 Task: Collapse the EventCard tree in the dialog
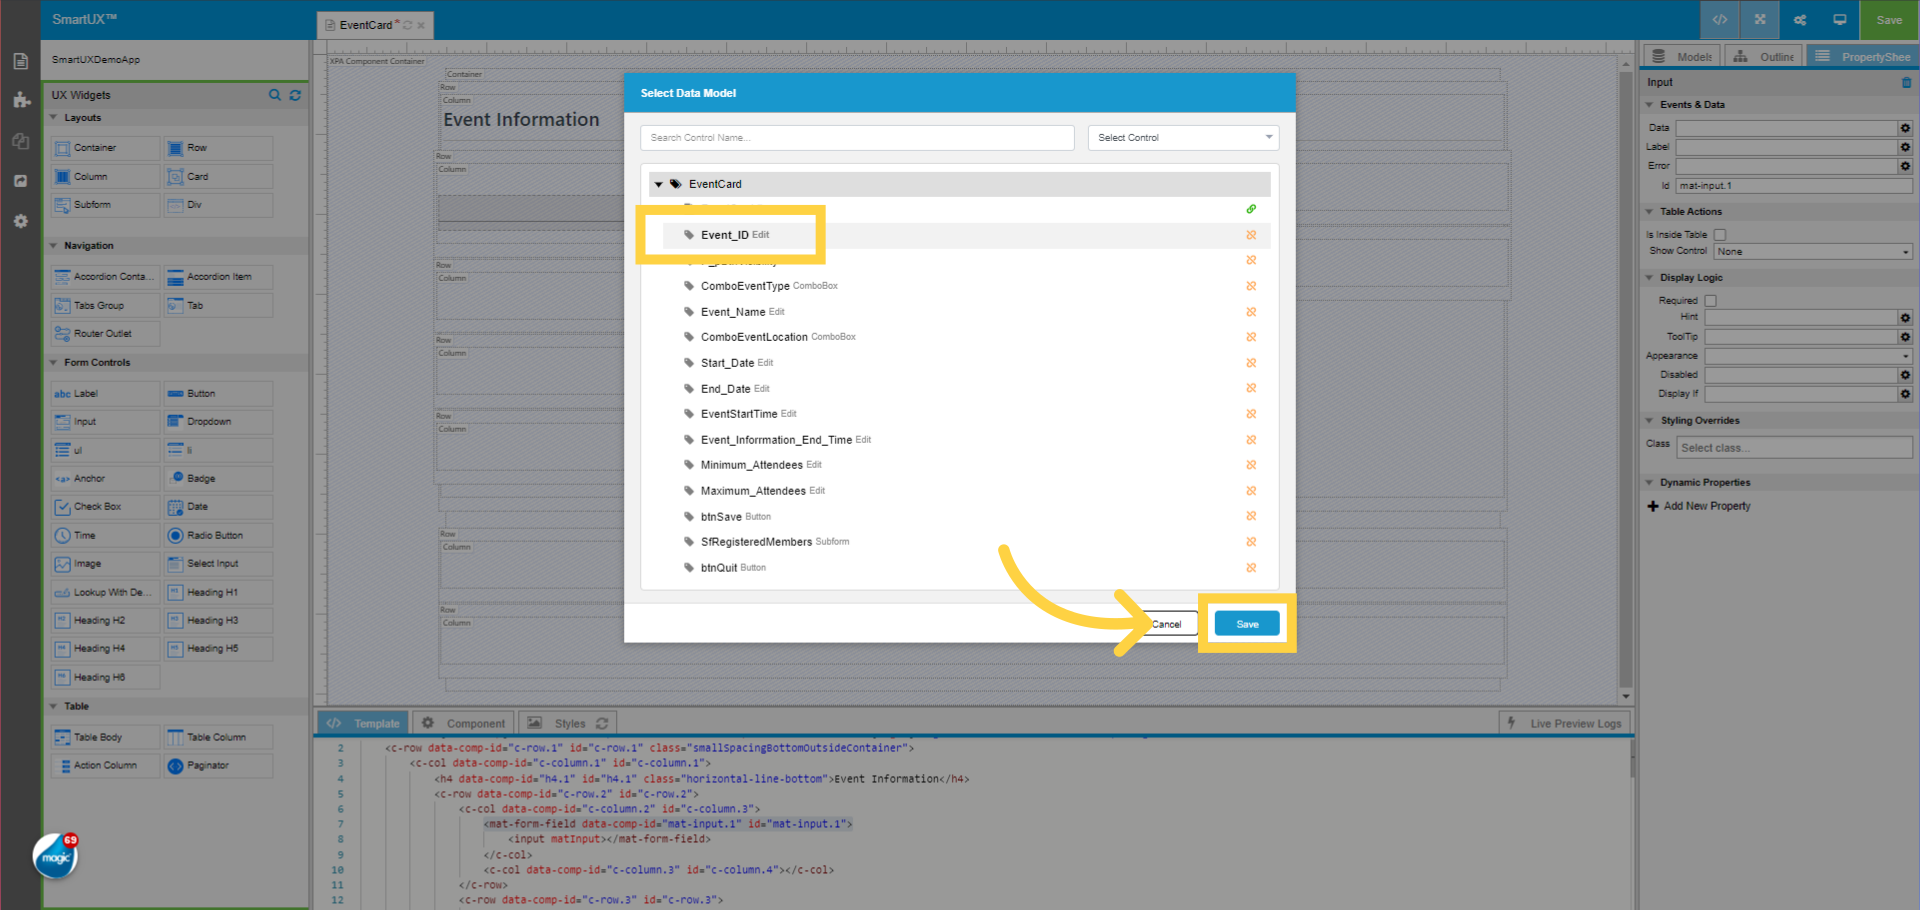(659, 184)
